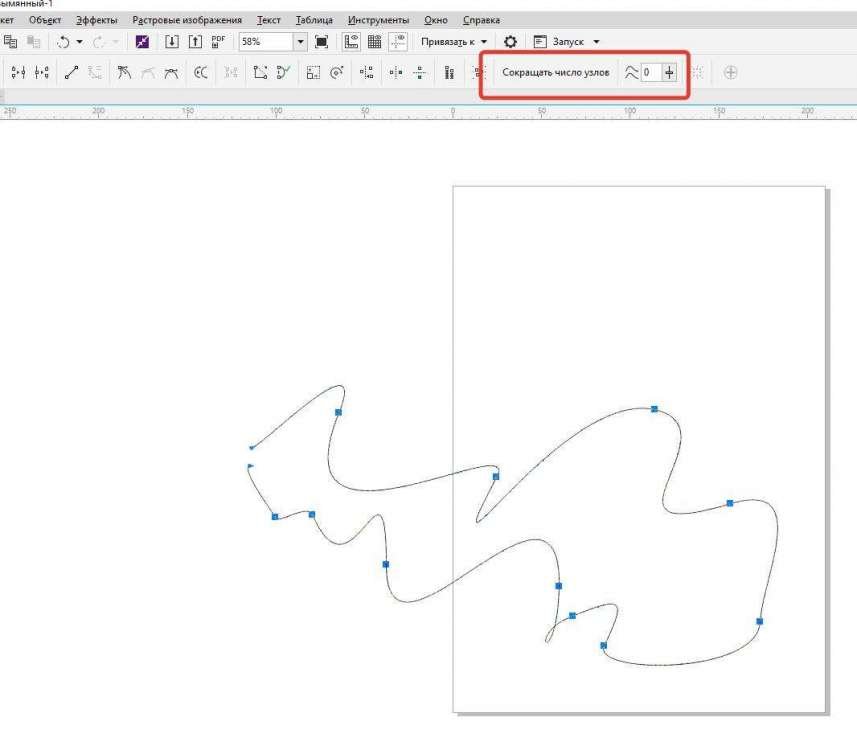Click the convert to line node icon
Screen dimensions: 857x750
(70, 72)
